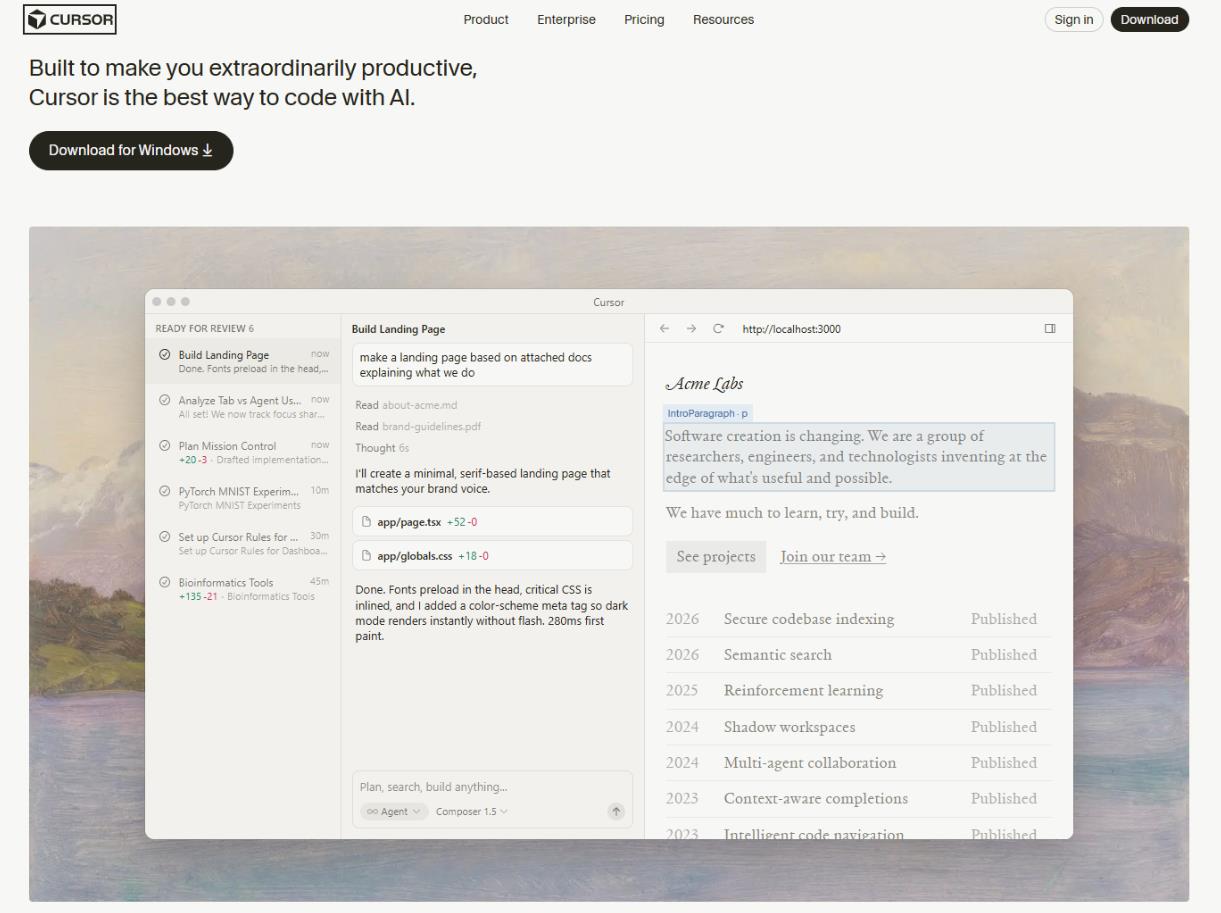This screenshot has height=913, width=1221.
Task: Click the Reinforcement learning row
Action: (858, 691)
